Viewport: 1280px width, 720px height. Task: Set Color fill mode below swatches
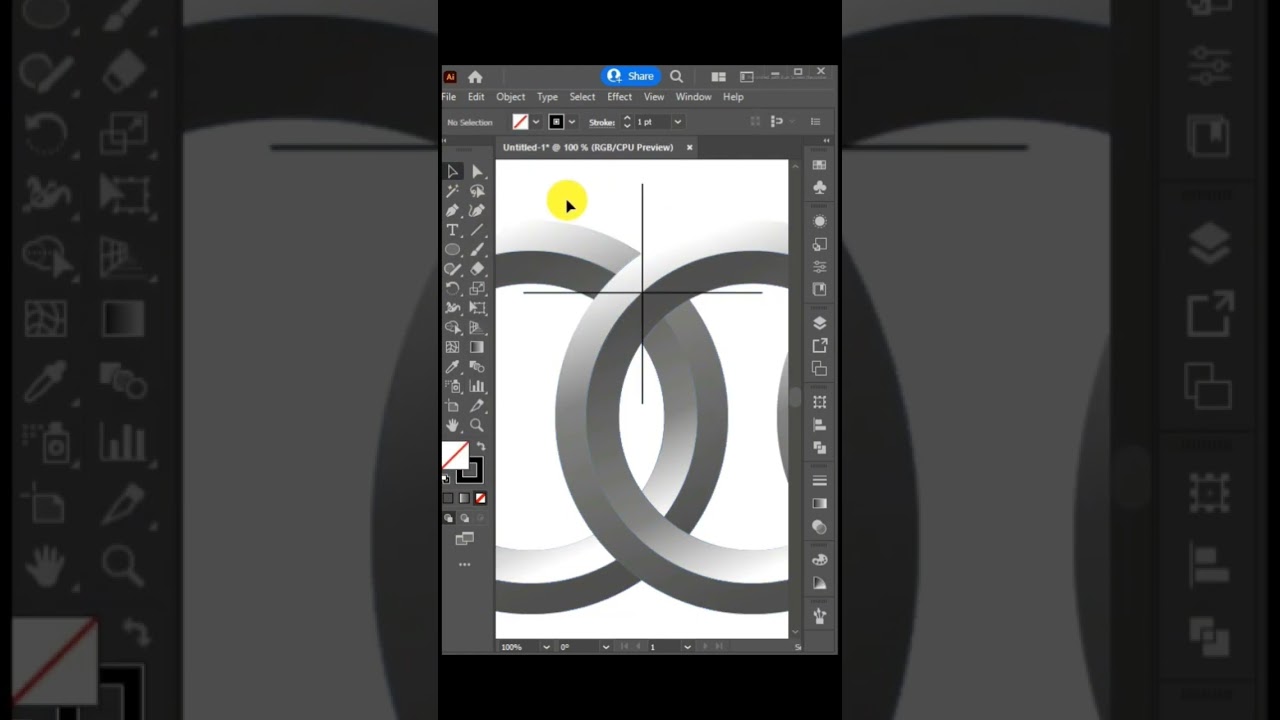point(448,498)
